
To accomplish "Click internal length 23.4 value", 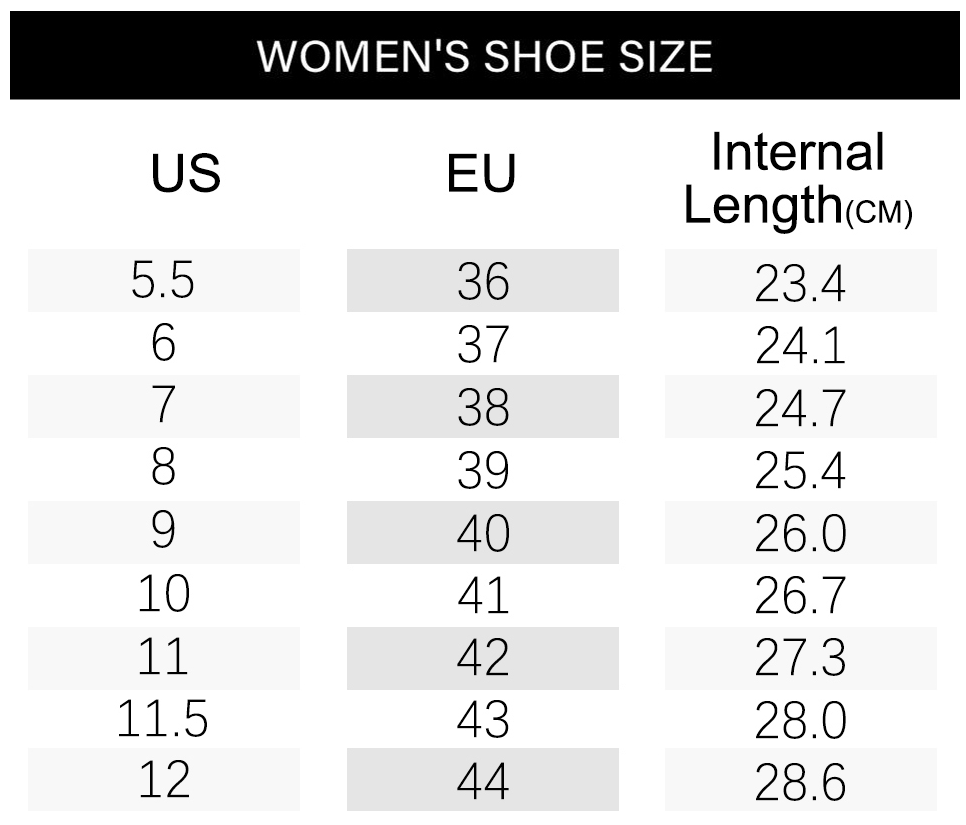I will (800, 283).
